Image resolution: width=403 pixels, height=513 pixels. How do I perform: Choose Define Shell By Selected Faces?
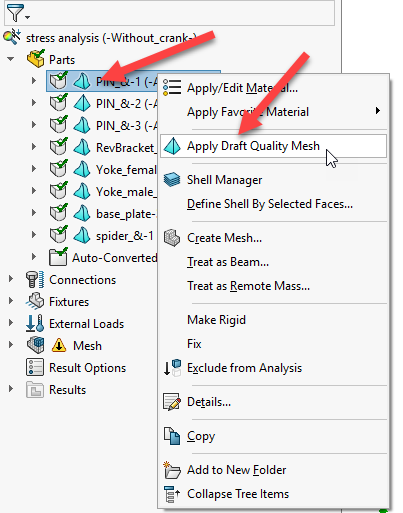click(x=273, y=204)
